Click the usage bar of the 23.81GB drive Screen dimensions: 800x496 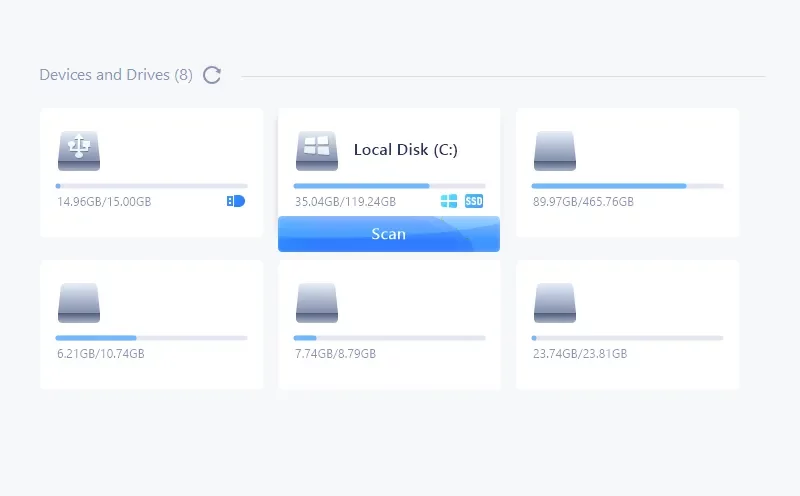pos(628,338)
